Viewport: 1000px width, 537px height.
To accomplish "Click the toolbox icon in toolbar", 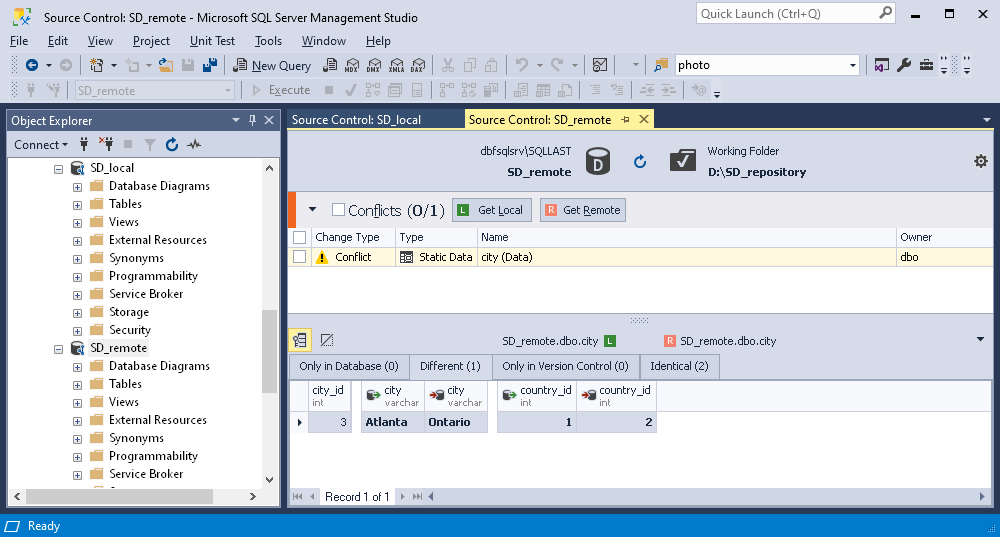I will click(x=926, y=65).
